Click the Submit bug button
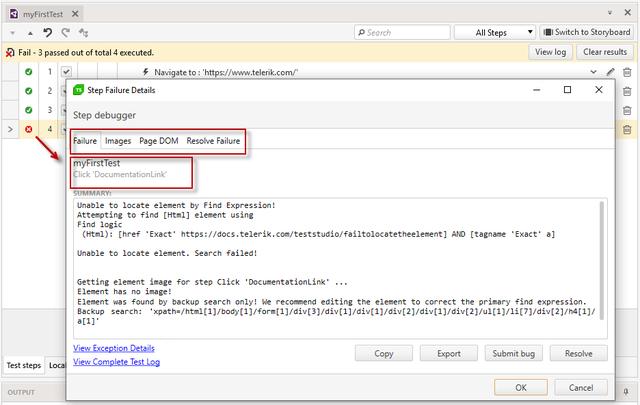Viewport: 640px width, 405px height. pos(513,354)
